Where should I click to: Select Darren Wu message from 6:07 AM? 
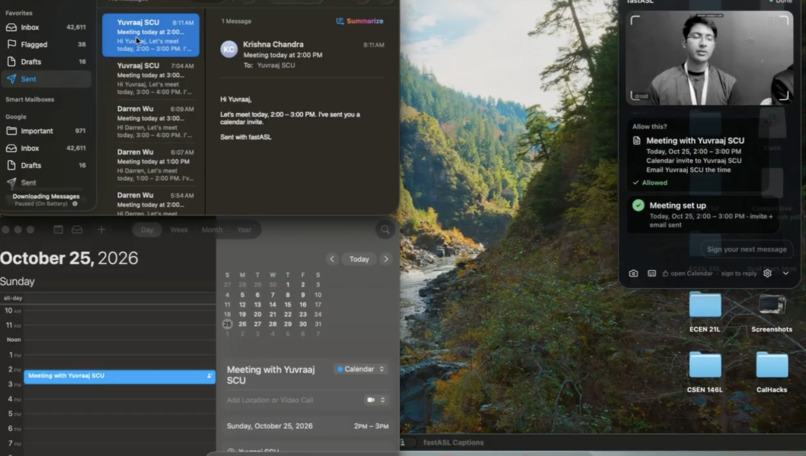point(151,165)
